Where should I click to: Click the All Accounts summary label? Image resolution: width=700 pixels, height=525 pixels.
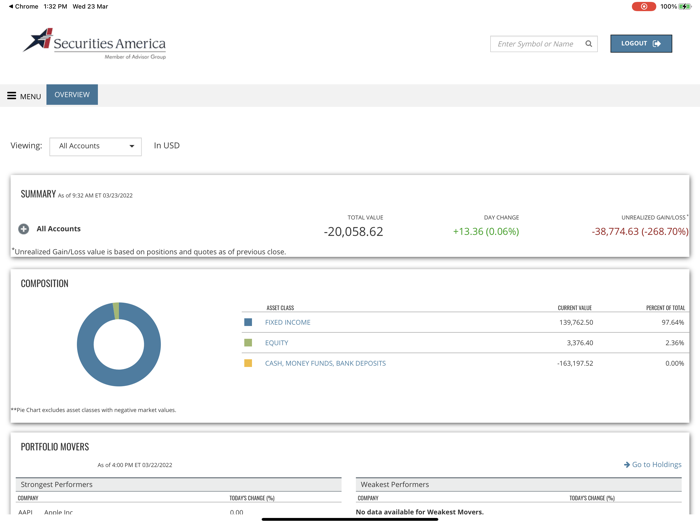[58, 229]
